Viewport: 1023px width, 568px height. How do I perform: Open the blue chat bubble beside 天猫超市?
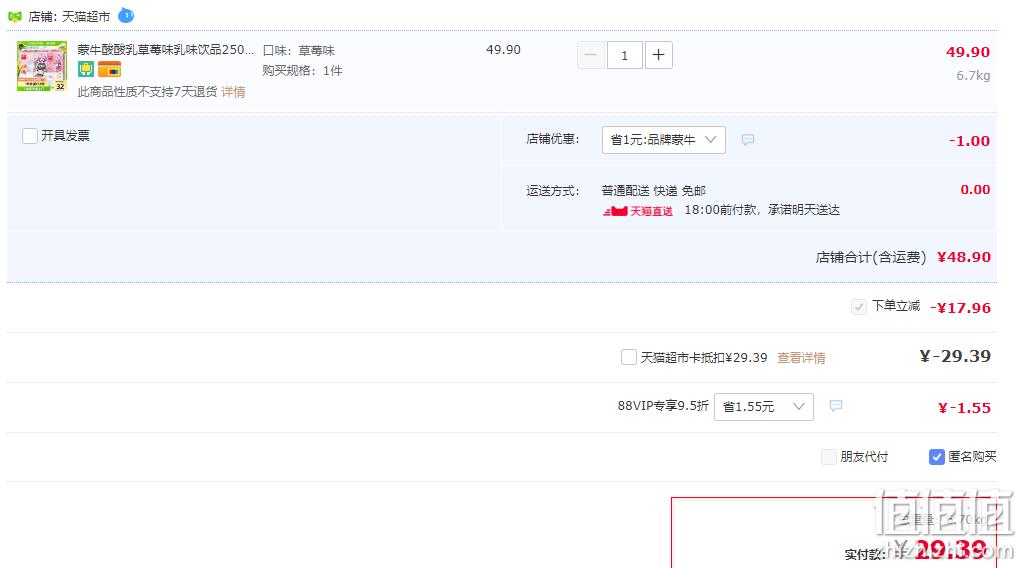tap(126, 15)
